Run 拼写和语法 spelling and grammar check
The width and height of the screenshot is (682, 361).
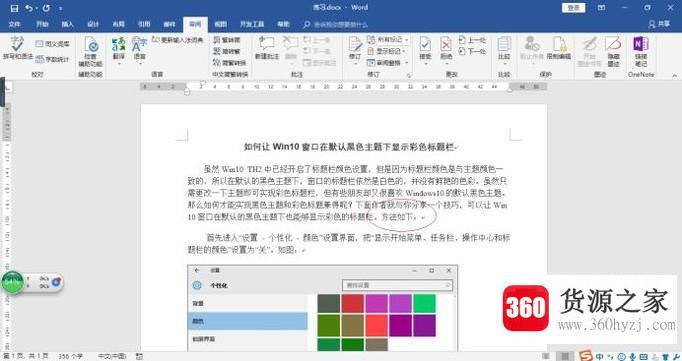[18, 48]
